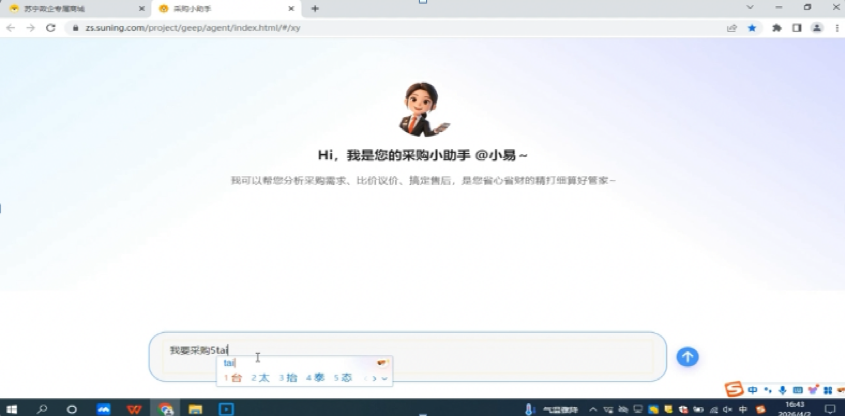The image size is (845, 416).
Task: Click the chat input field
Action: point(407,357)
